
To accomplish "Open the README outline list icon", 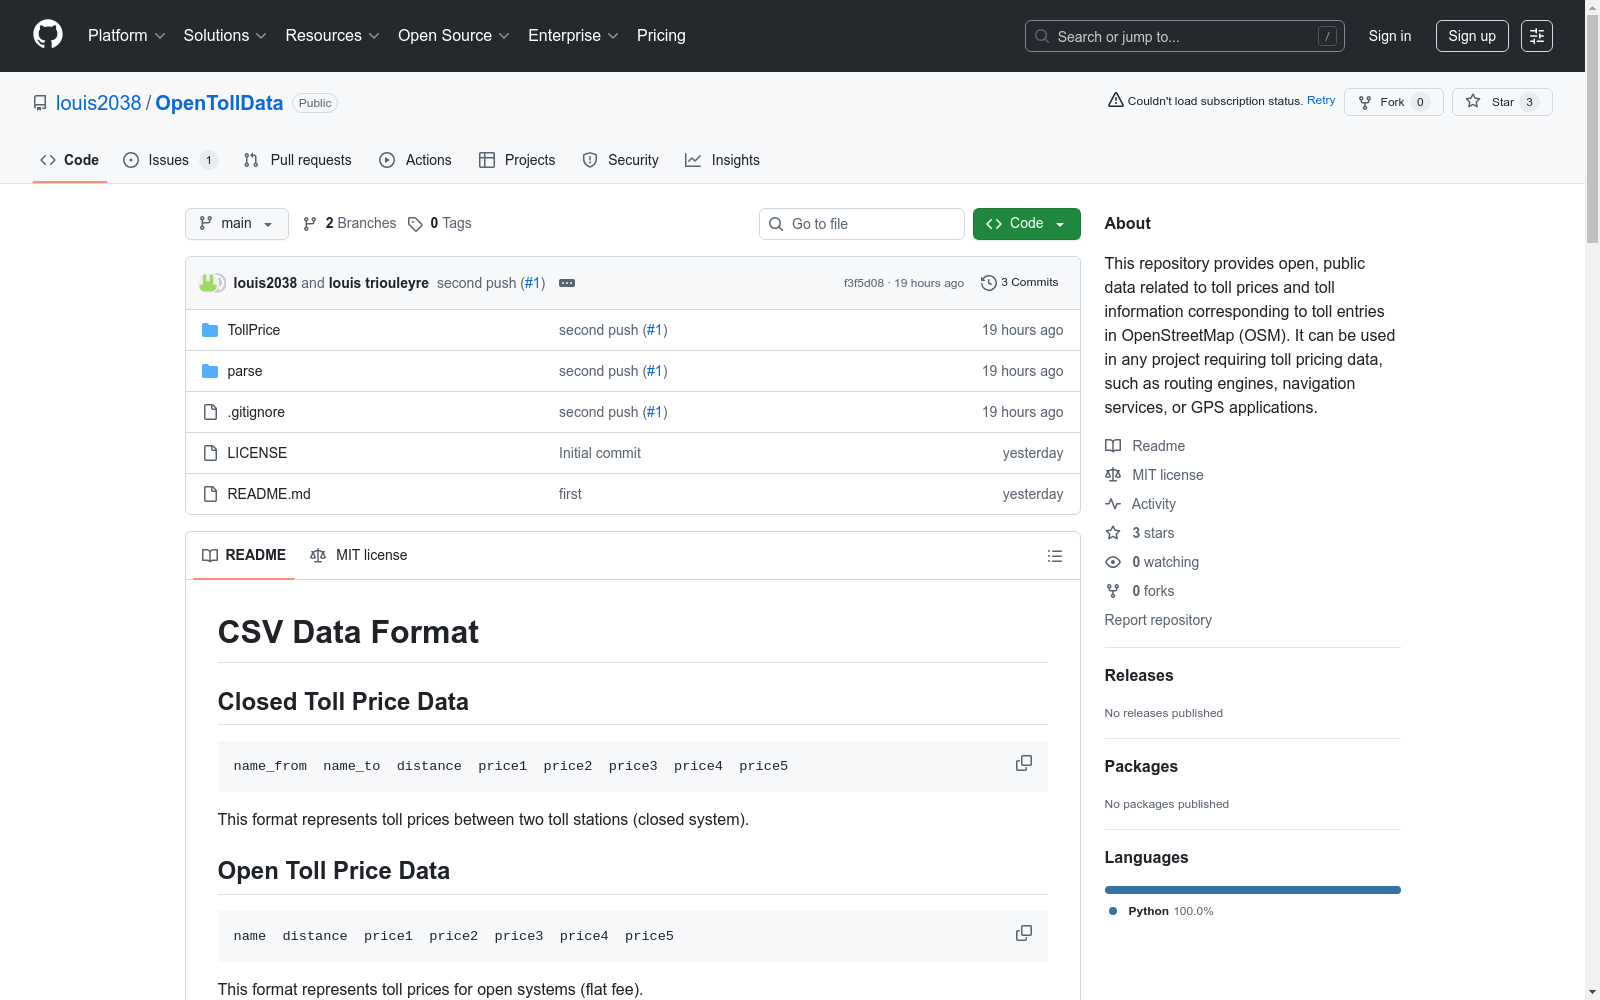I will [1055, 556].
